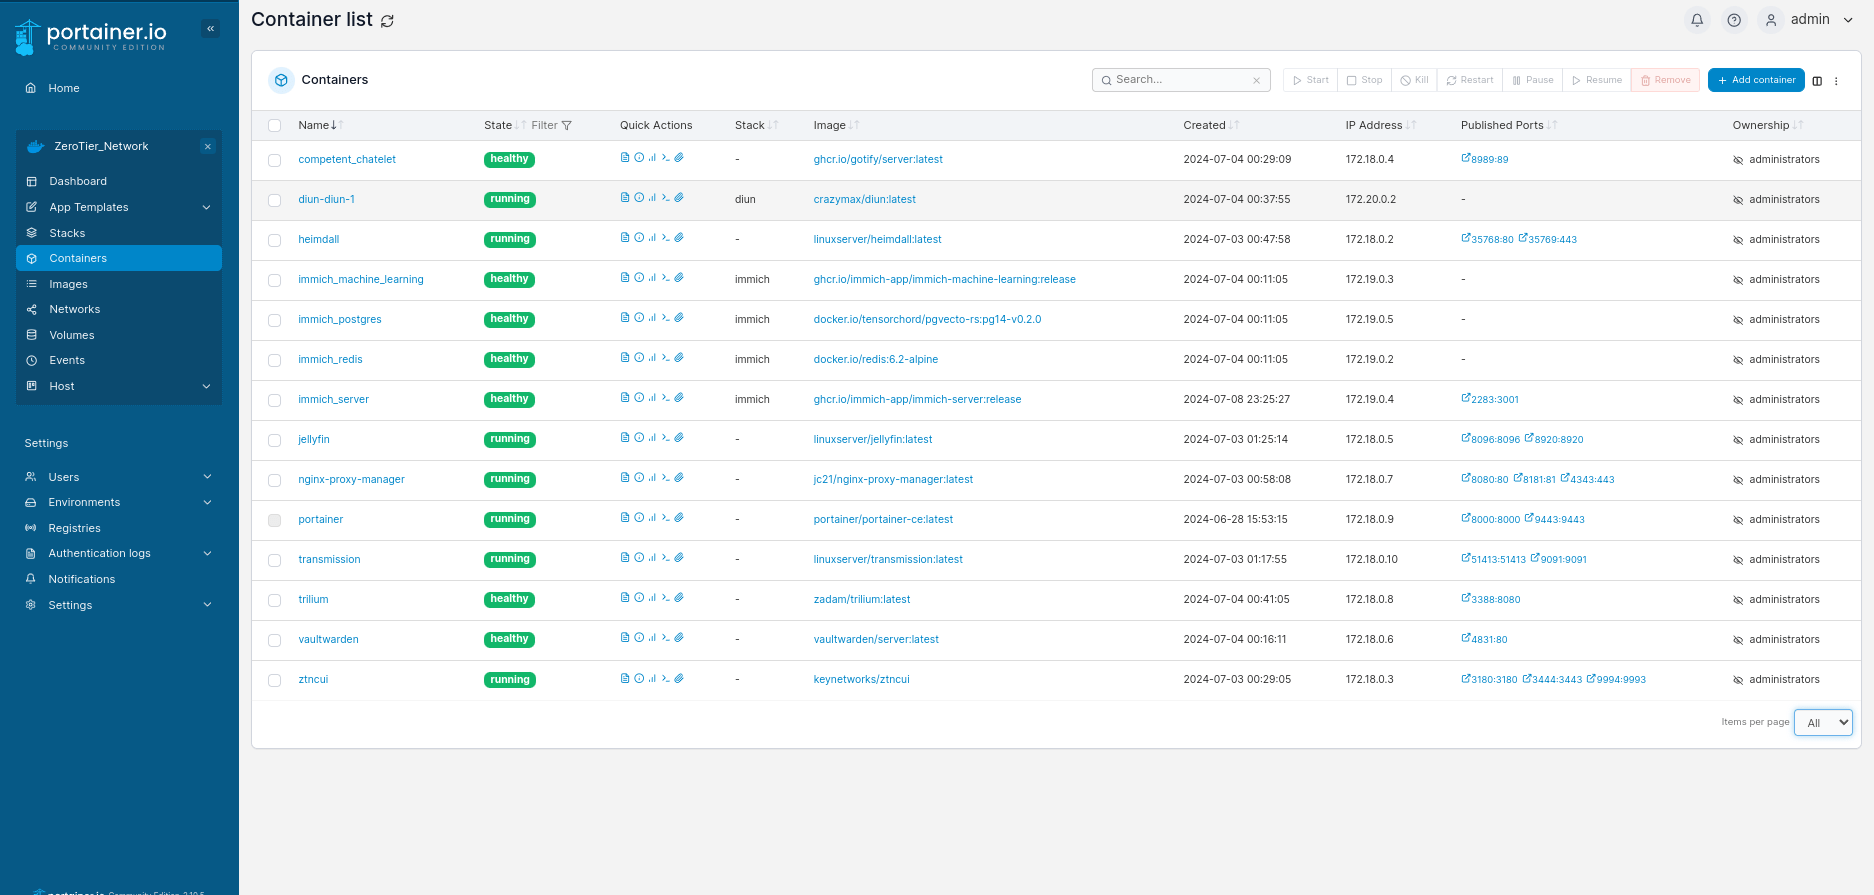Viewport: 1874px width, 895px height.
Task: Attach to portainer container
Action: click(x=679, y=518)
